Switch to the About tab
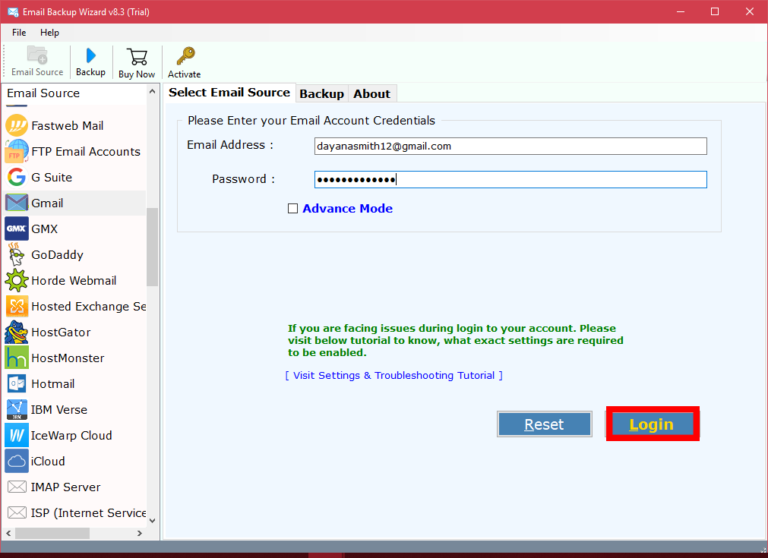 click(372, 94)
